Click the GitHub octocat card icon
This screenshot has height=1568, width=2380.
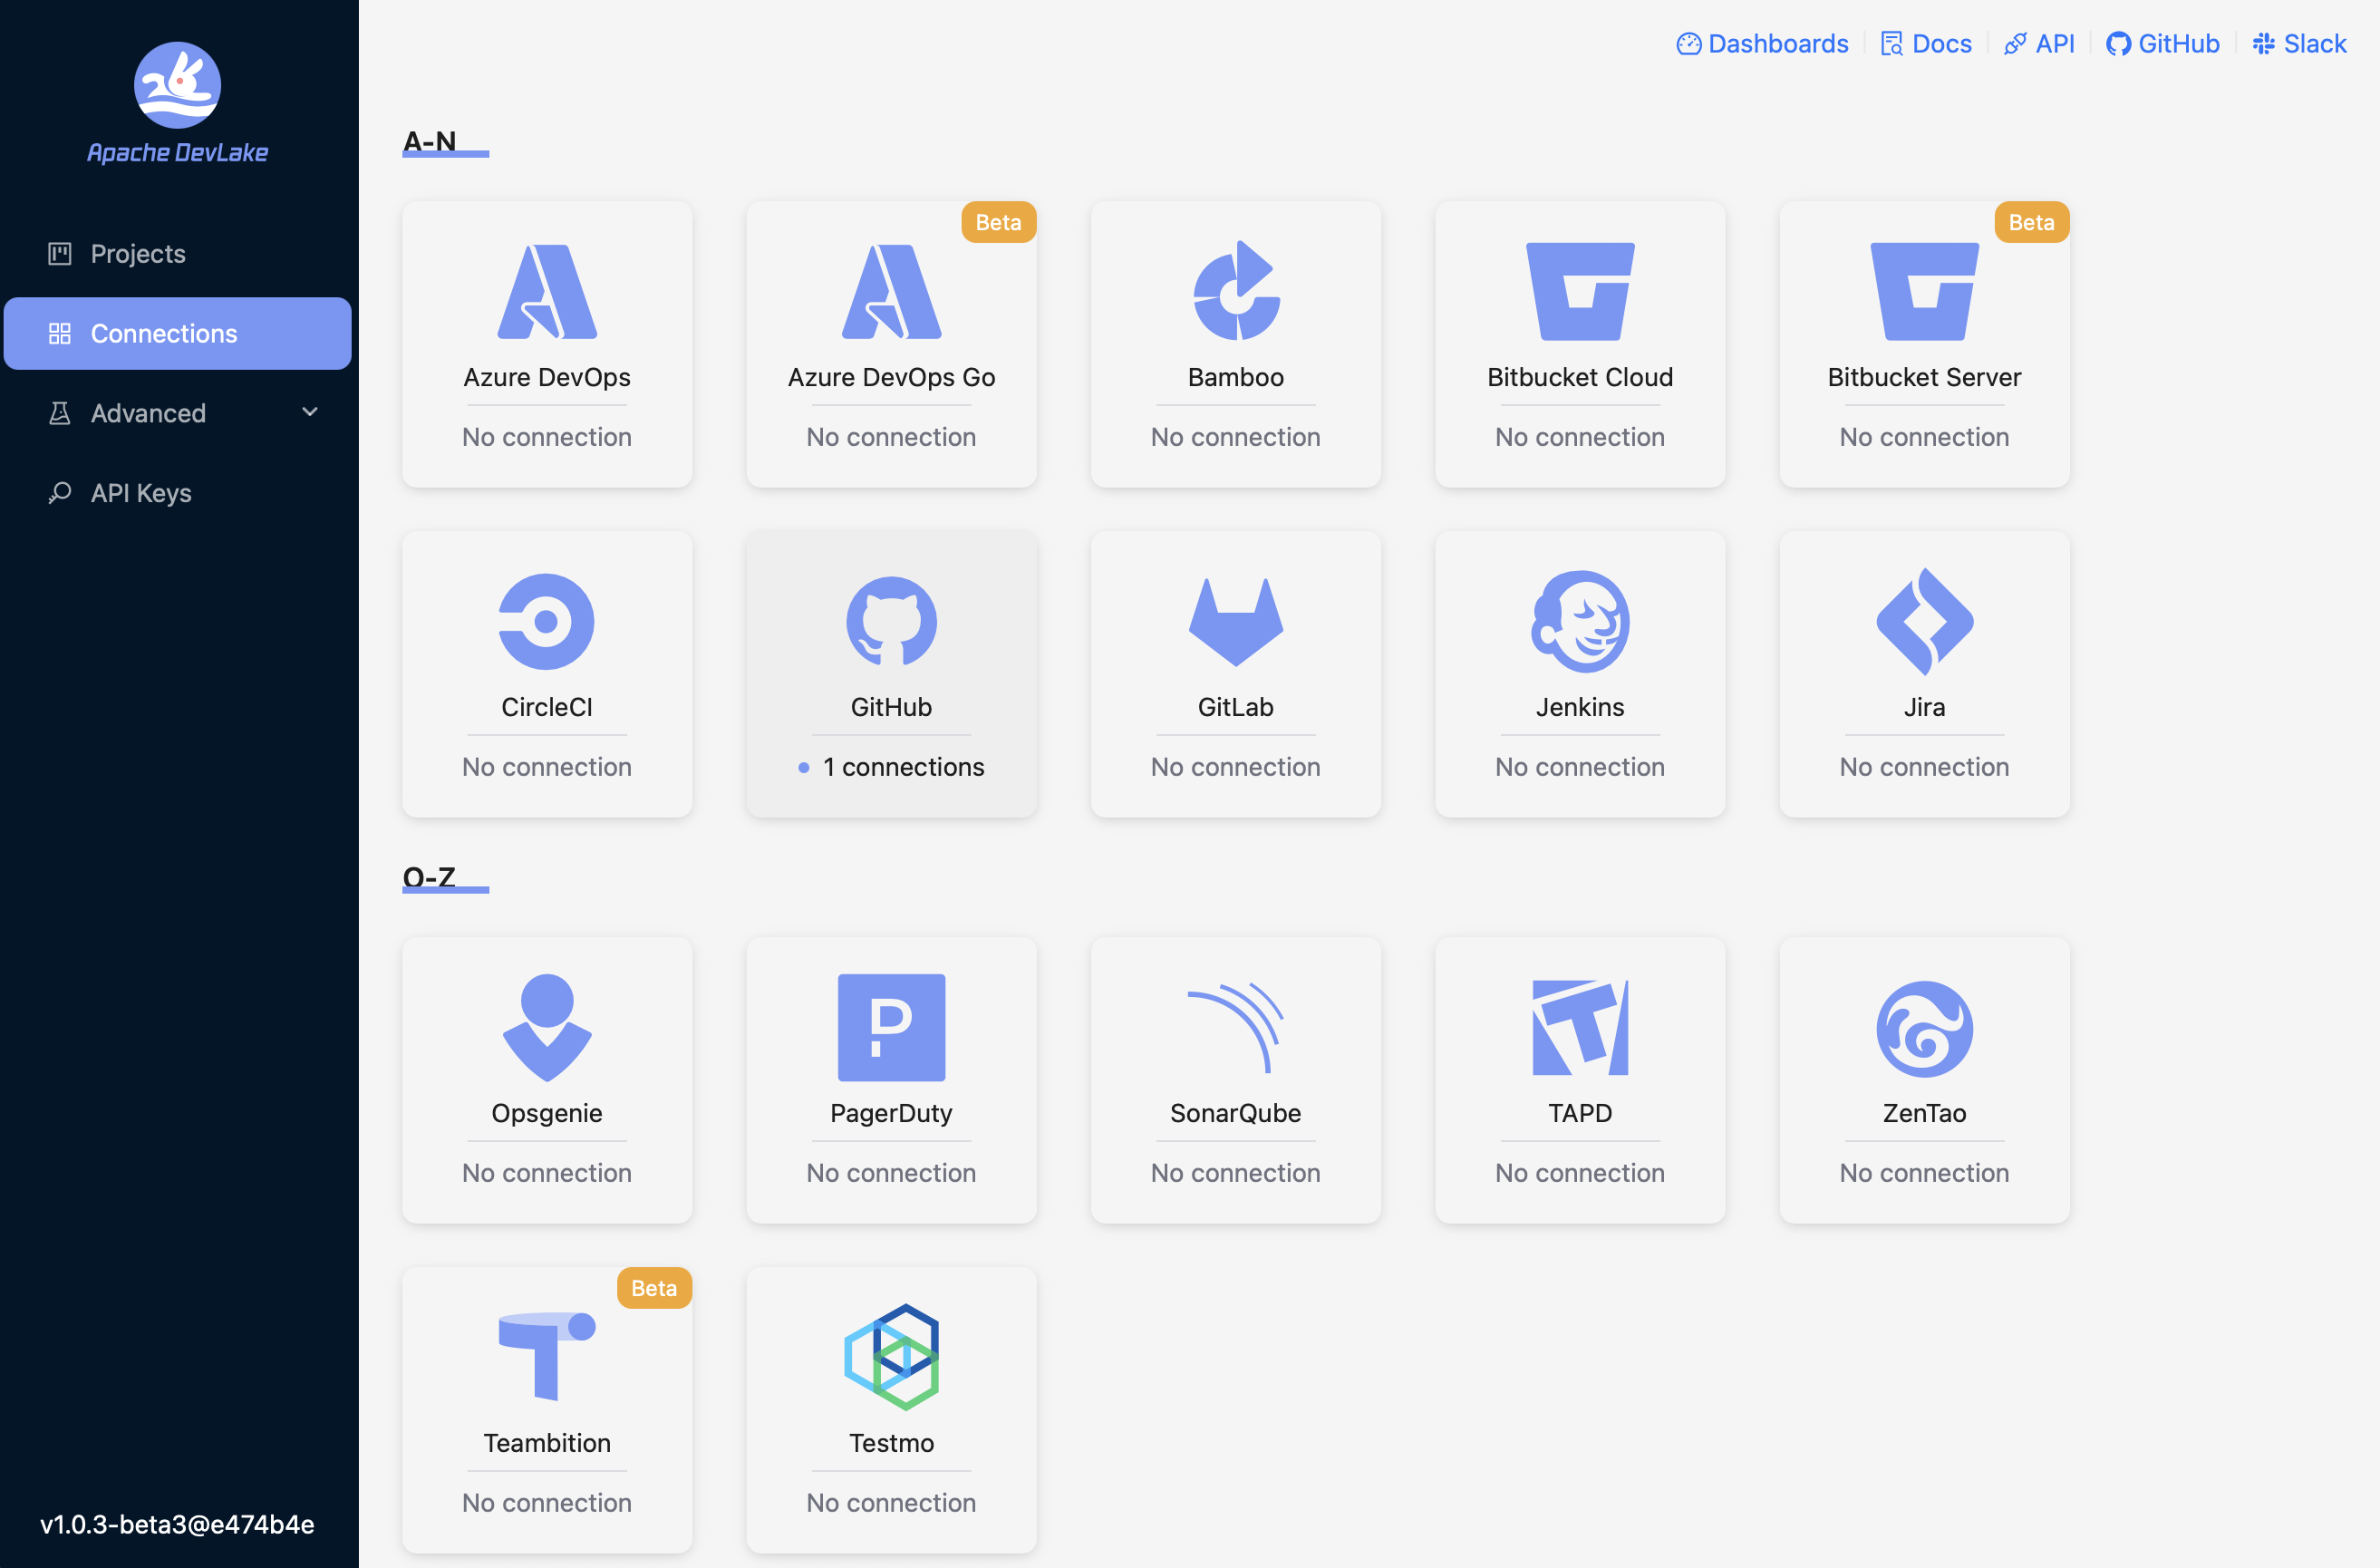(891, 621)
